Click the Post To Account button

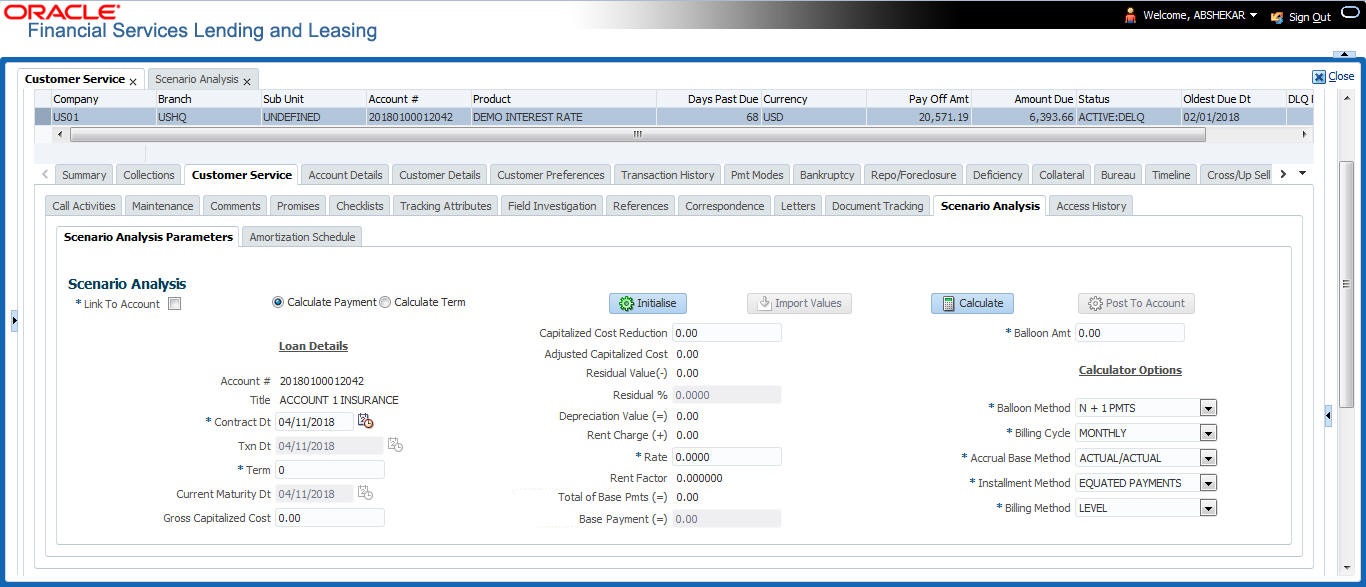[x=1136, y=303]
